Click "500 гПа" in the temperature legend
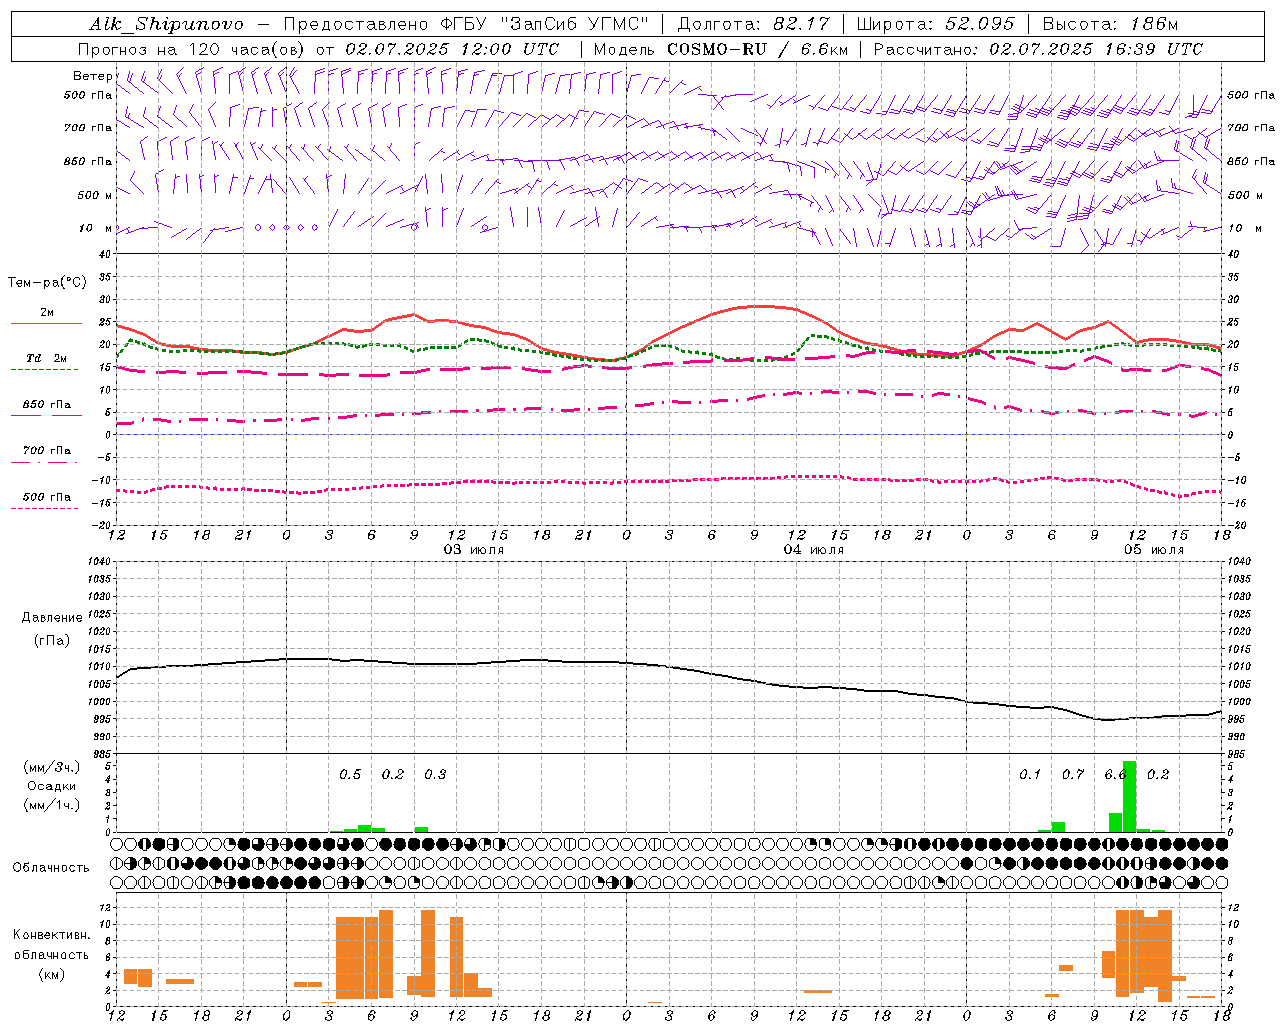Viewport: 1280px width, 1024px height. coord(46,497)
